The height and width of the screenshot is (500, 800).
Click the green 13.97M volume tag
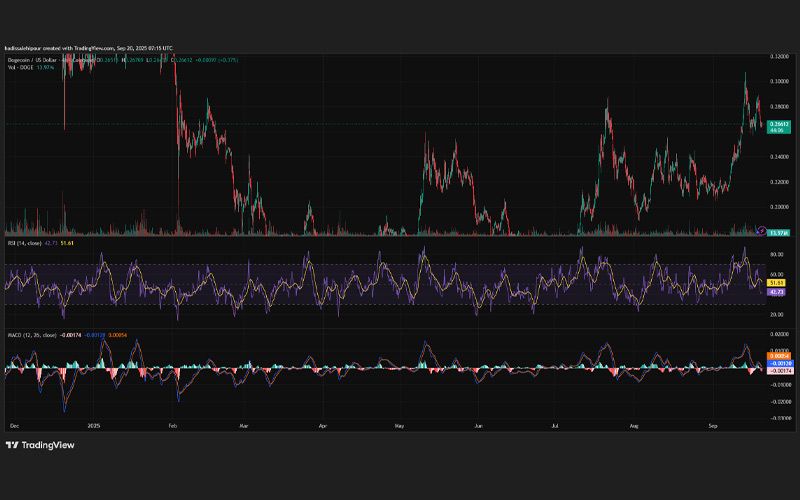point(778,233)
